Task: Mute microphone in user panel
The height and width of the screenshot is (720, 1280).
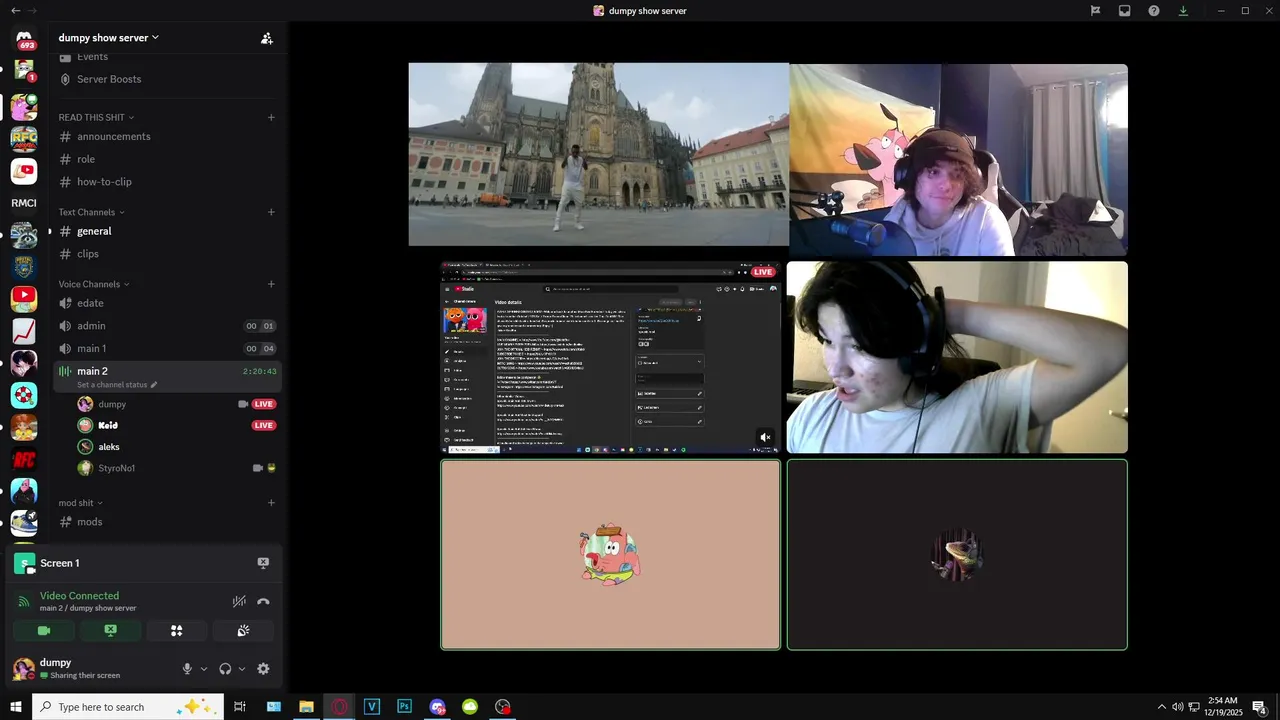Action: [x=187, y=669]
